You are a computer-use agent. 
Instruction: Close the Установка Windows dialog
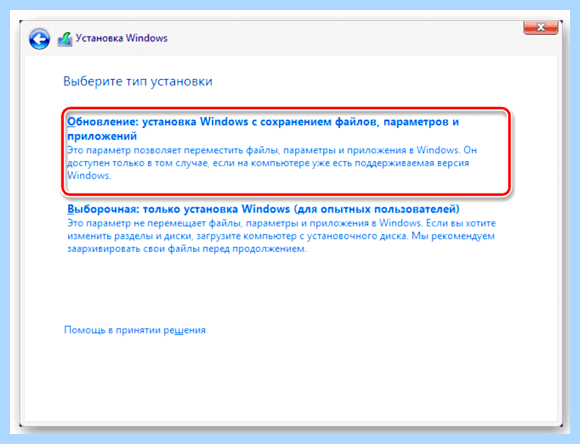540,28
